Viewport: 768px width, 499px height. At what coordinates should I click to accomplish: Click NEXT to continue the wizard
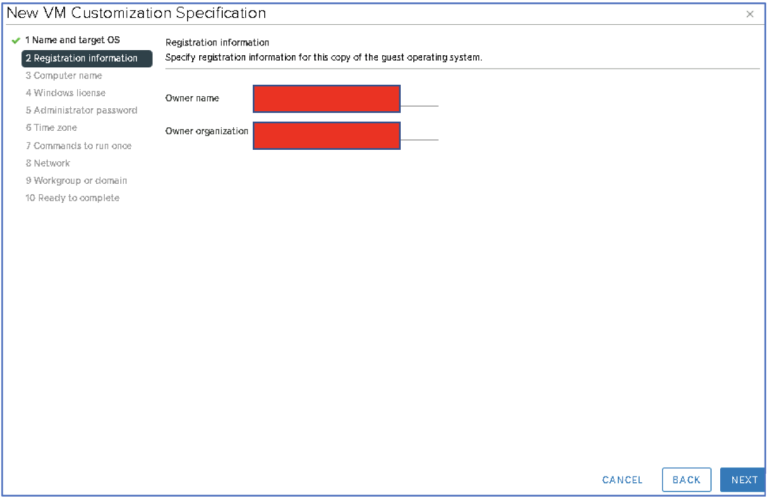pyautogui.click(x=743, y=480)
